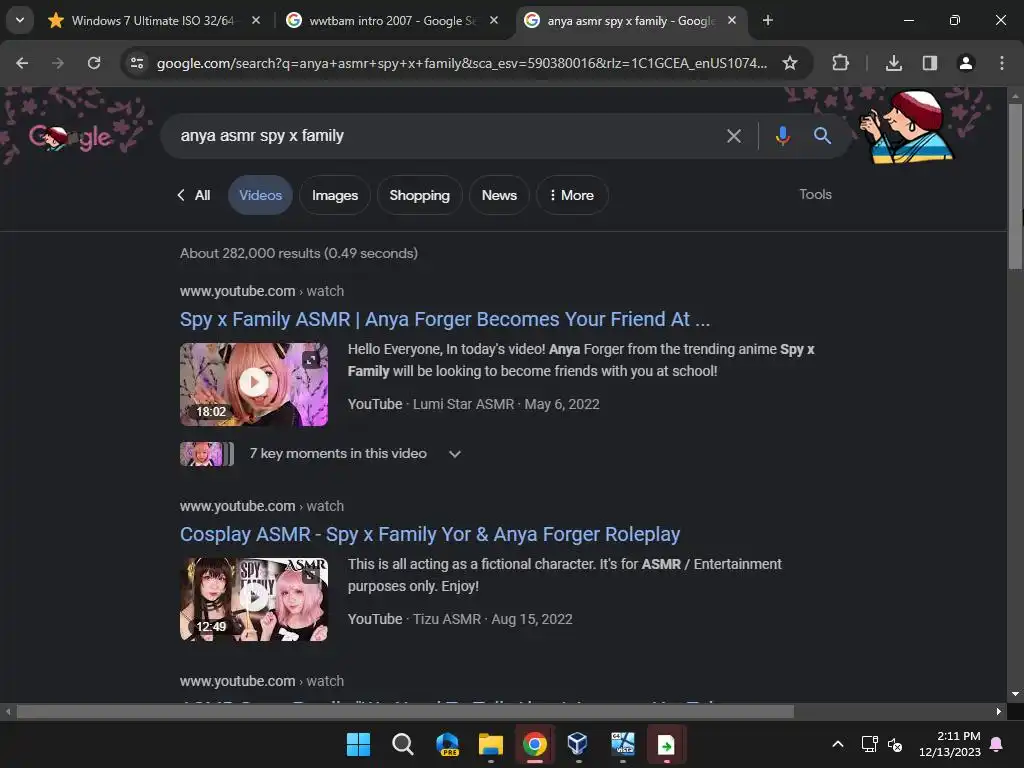Image resolution: width=1024 pixels, height=768 pixels.
Task: Open the green arrow document app in taskbar
Action: 666,744
